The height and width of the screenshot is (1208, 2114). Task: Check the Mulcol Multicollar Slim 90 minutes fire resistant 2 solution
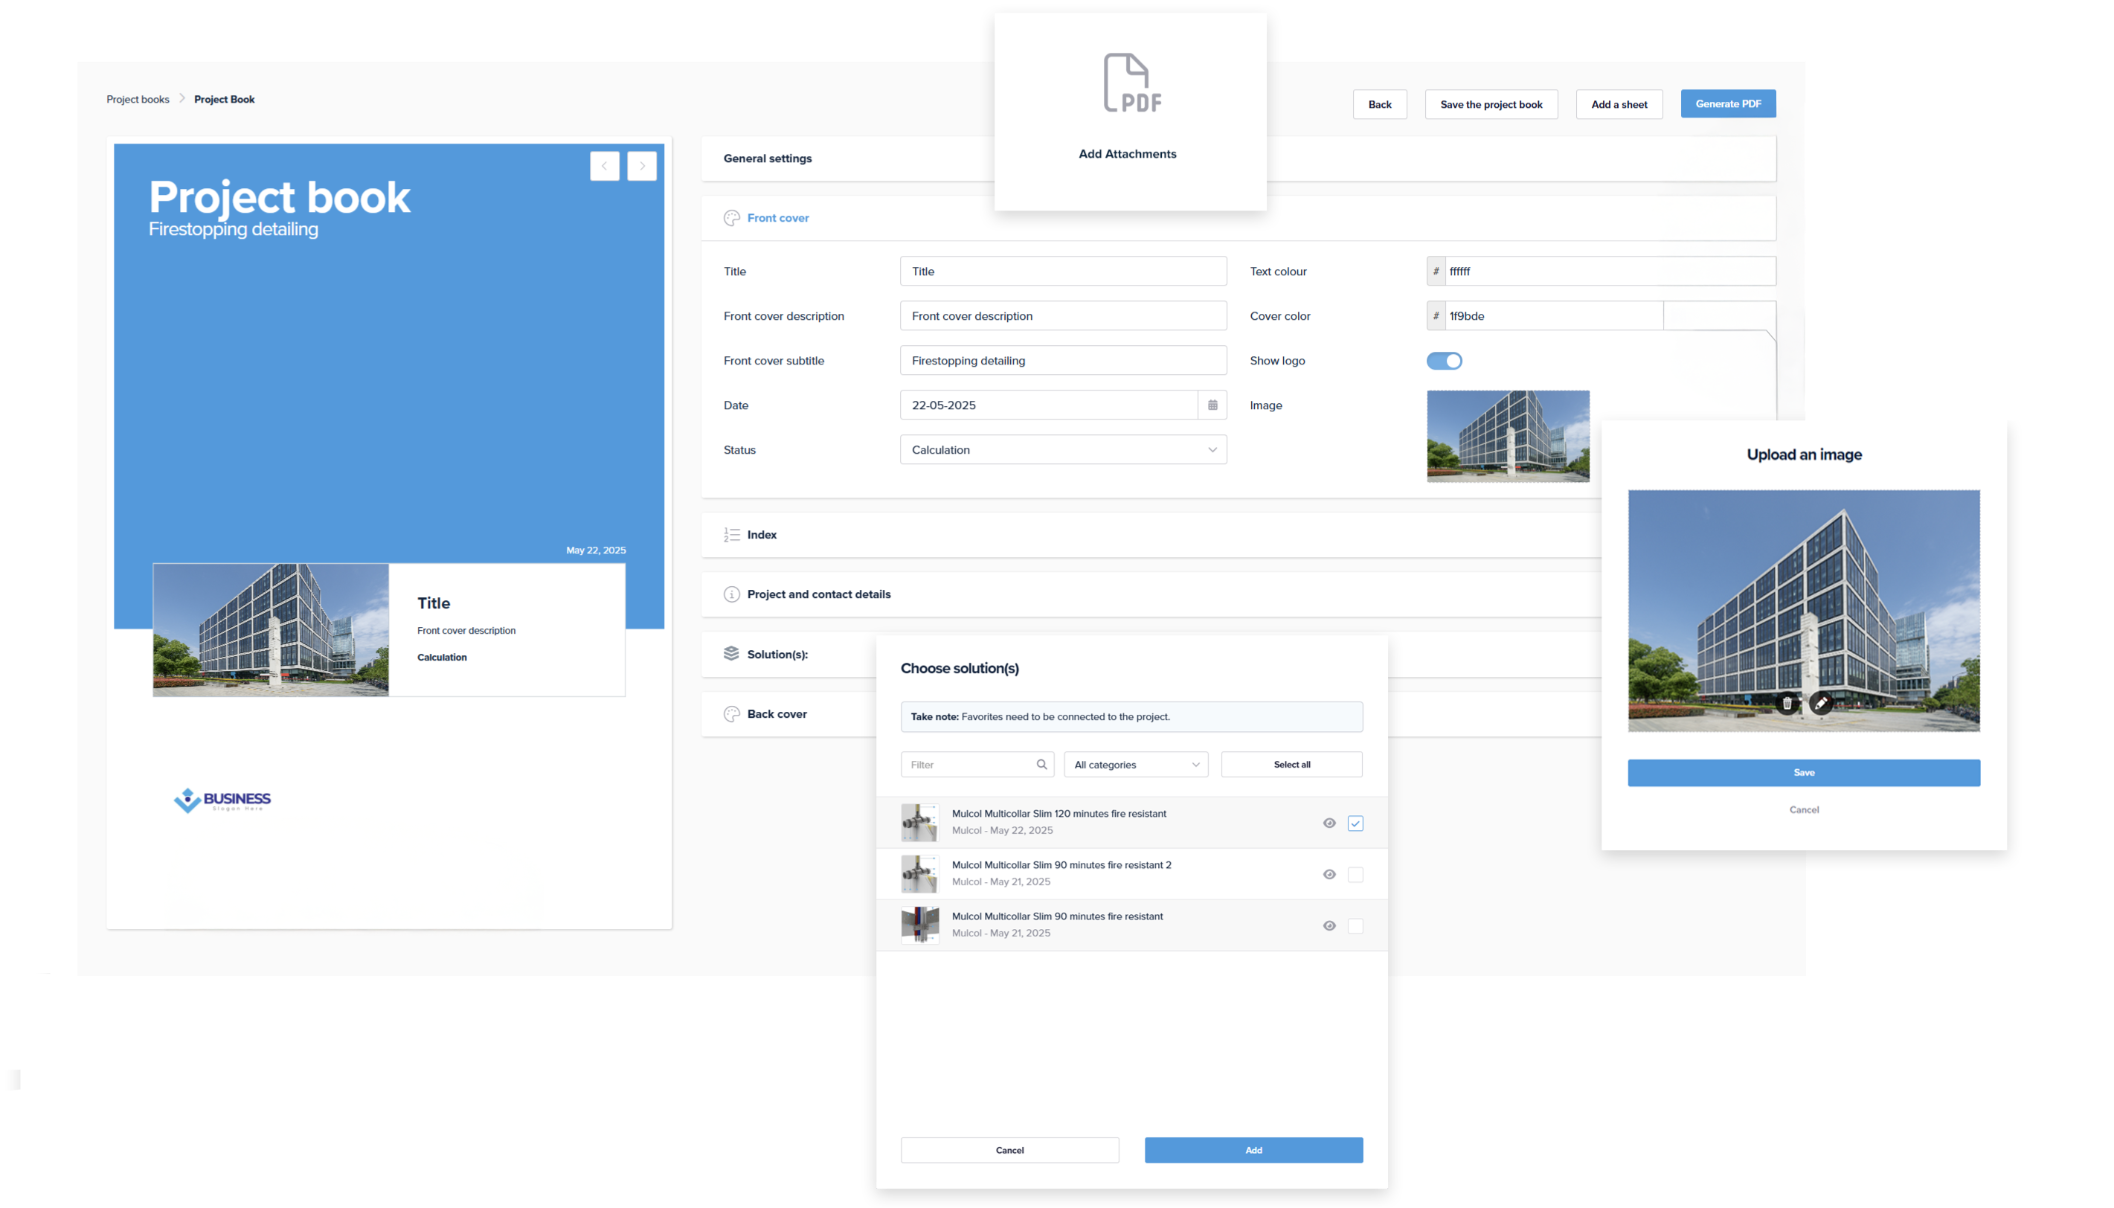[x=1355, y=874]
